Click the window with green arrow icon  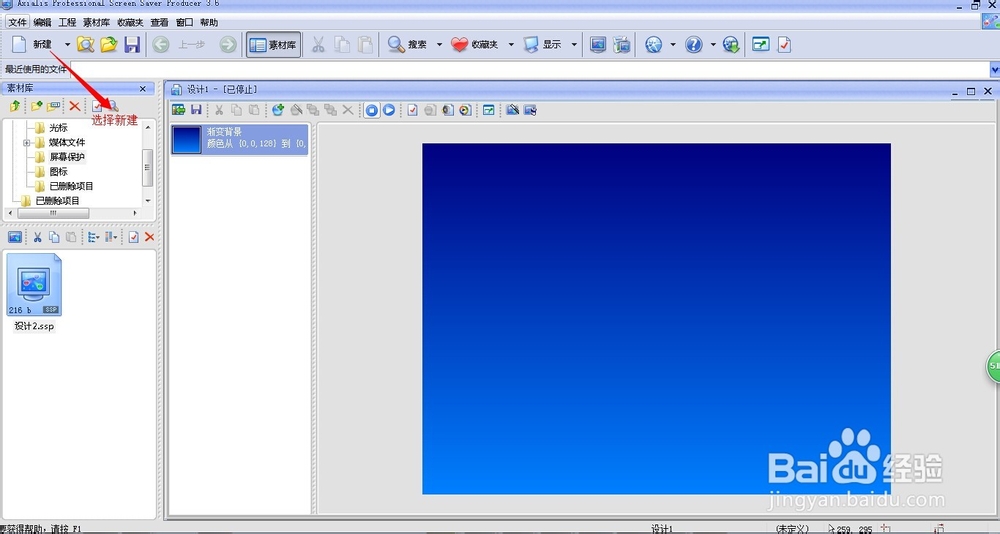point(761,44)
